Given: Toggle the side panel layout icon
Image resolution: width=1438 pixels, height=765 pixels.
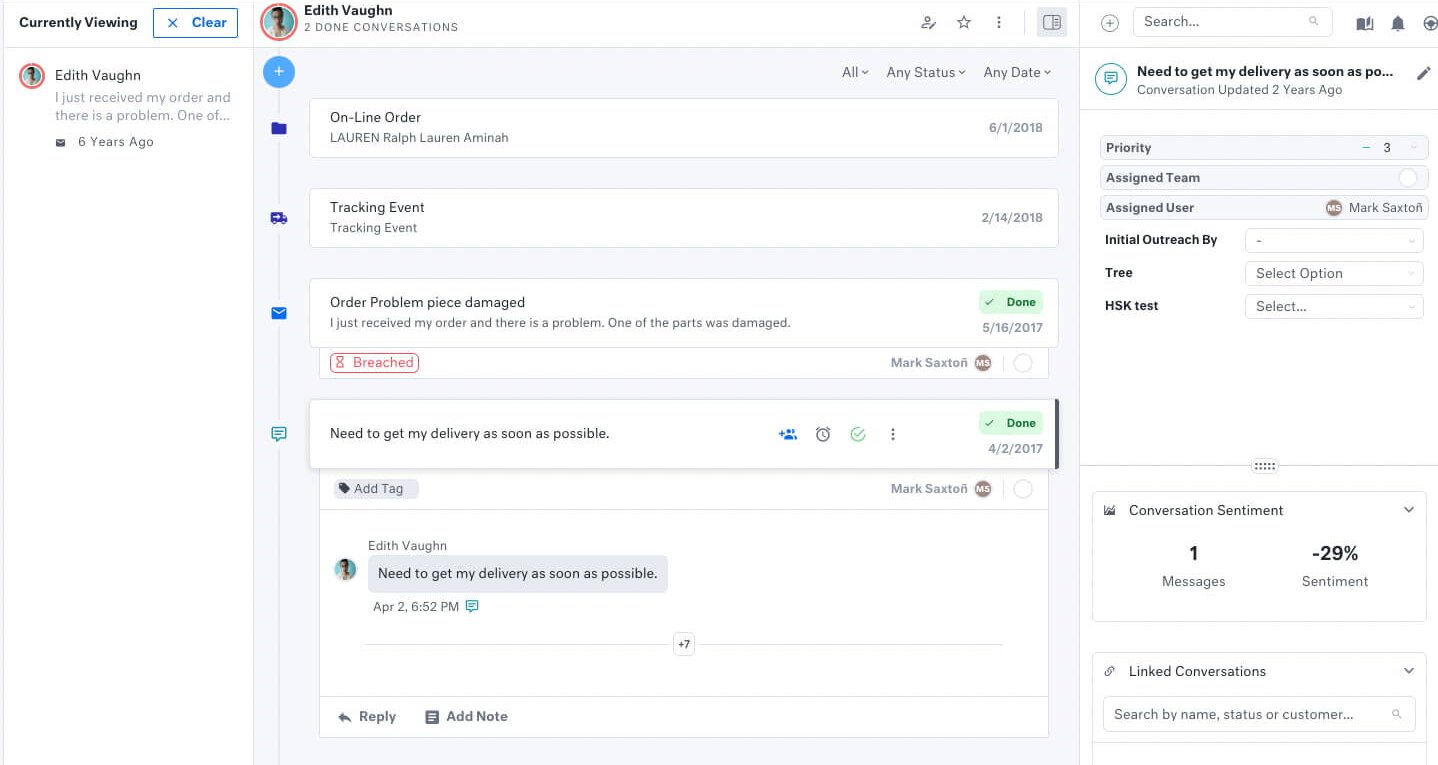Looking at the screenshot, I should pos(1051,22).
